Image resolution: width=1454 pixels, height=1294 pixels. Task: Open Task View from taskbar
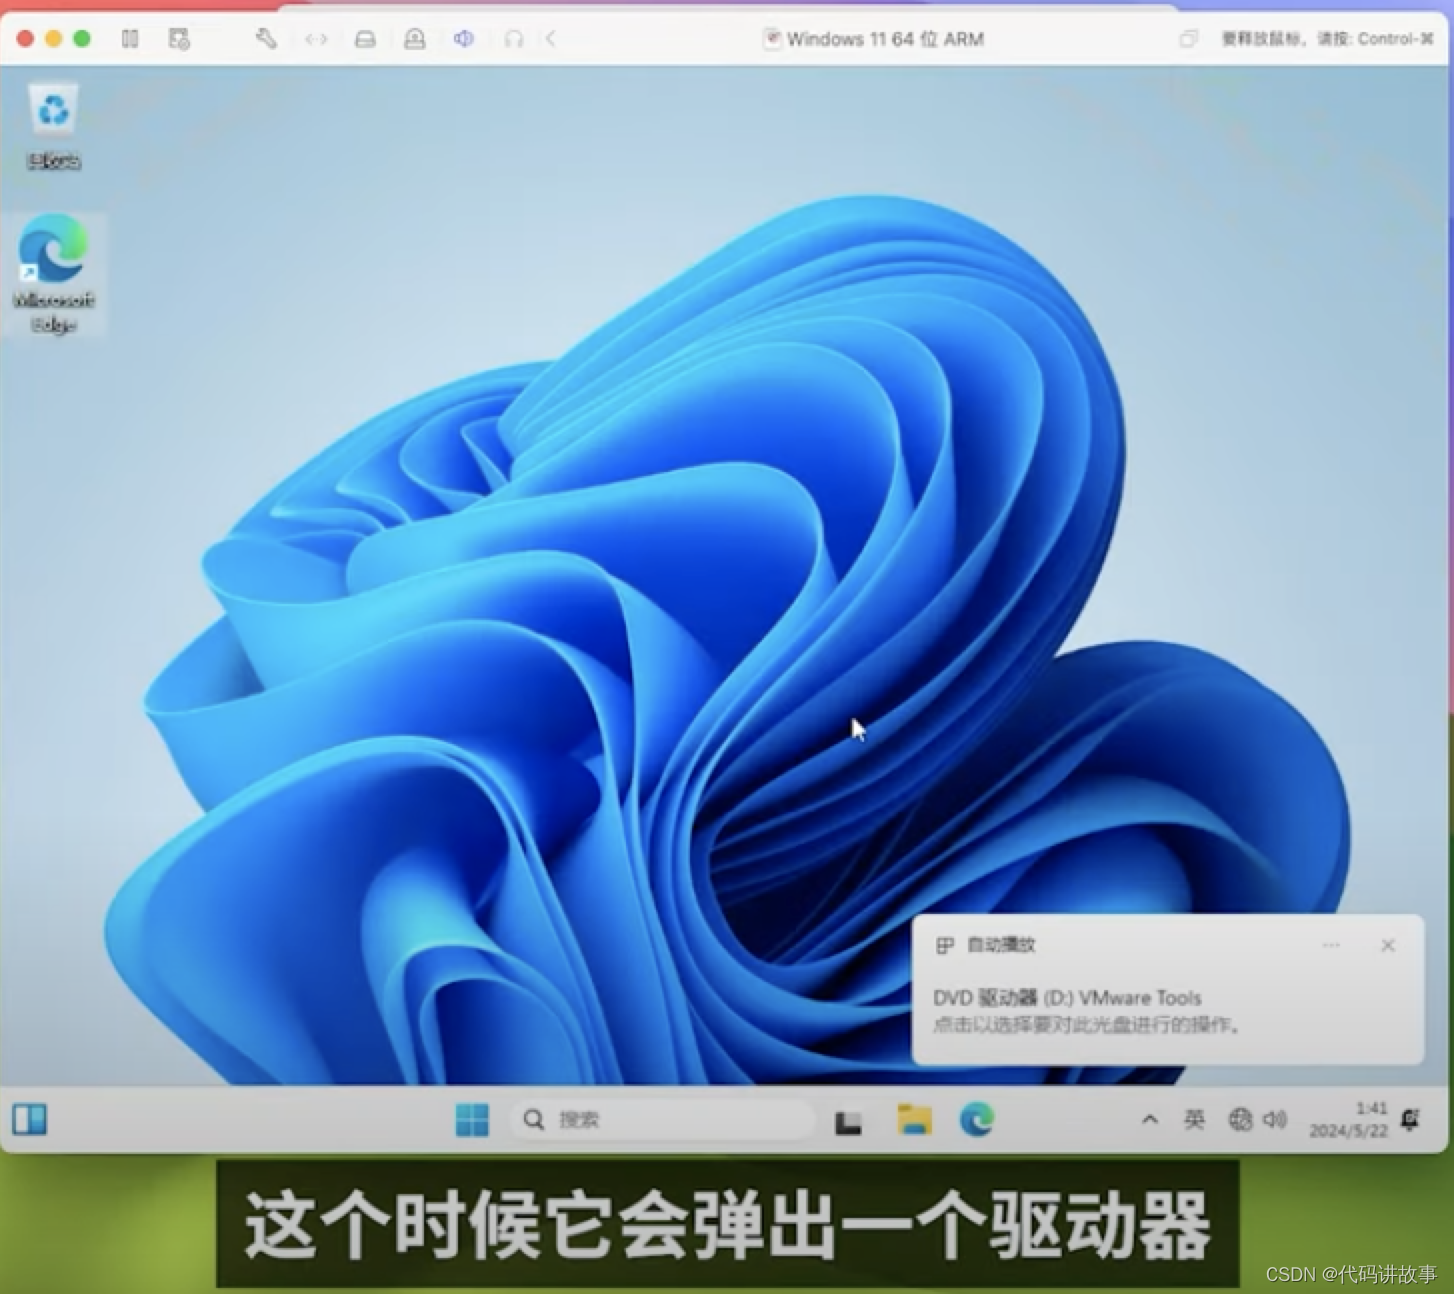coord(848,1121)
